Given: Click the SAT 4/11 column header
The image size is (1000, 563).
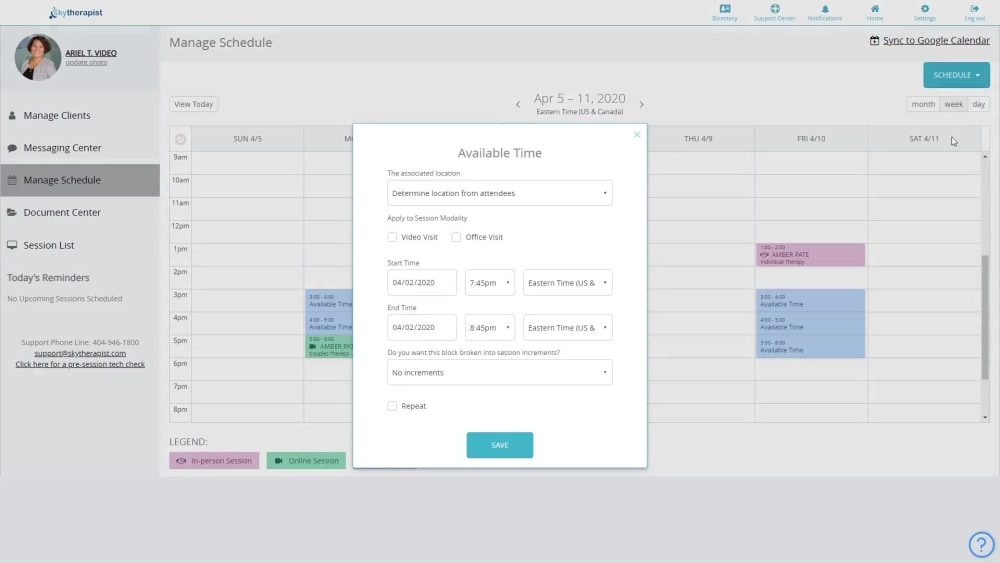Looking at the screenshot, I should pos(923,138).
